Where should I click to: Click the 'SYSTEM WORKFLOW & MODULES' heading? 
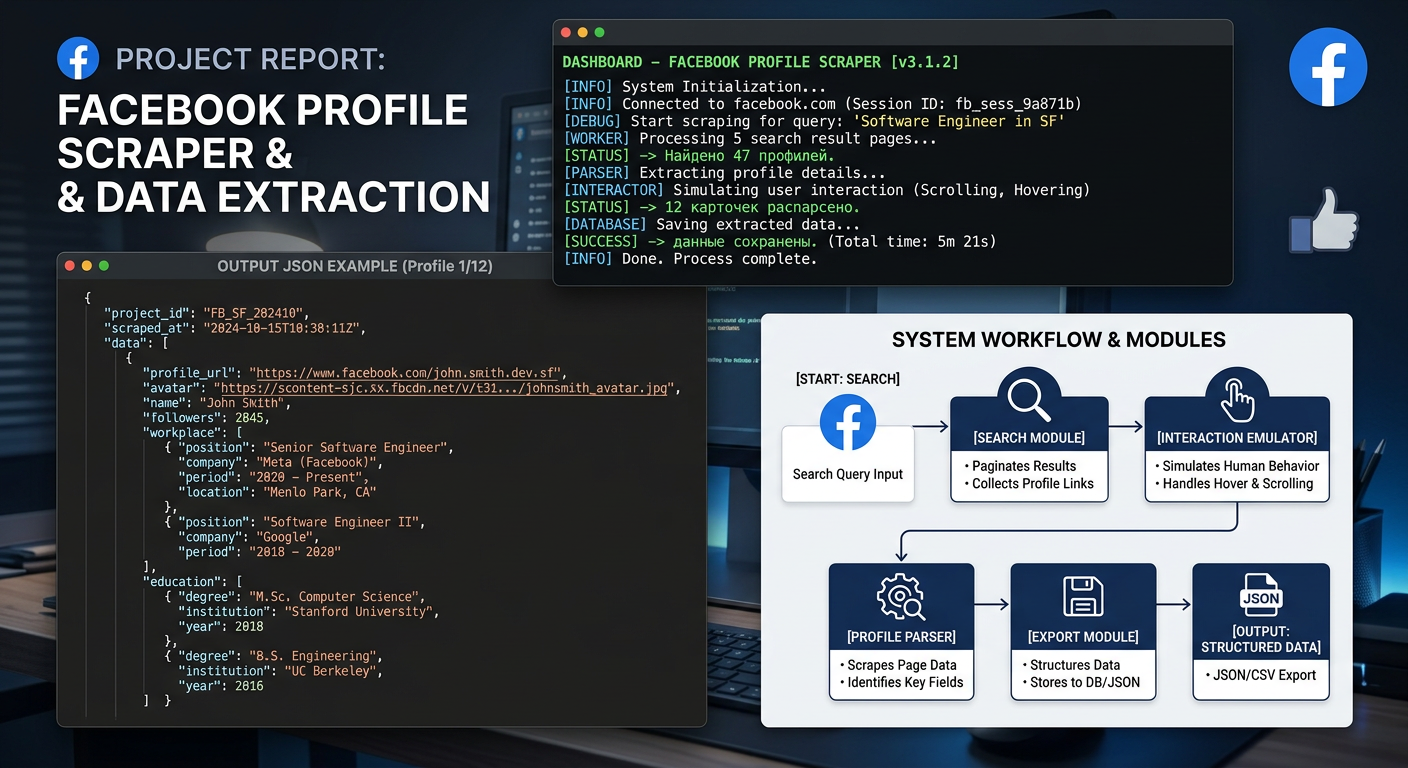click(1059, 340)
